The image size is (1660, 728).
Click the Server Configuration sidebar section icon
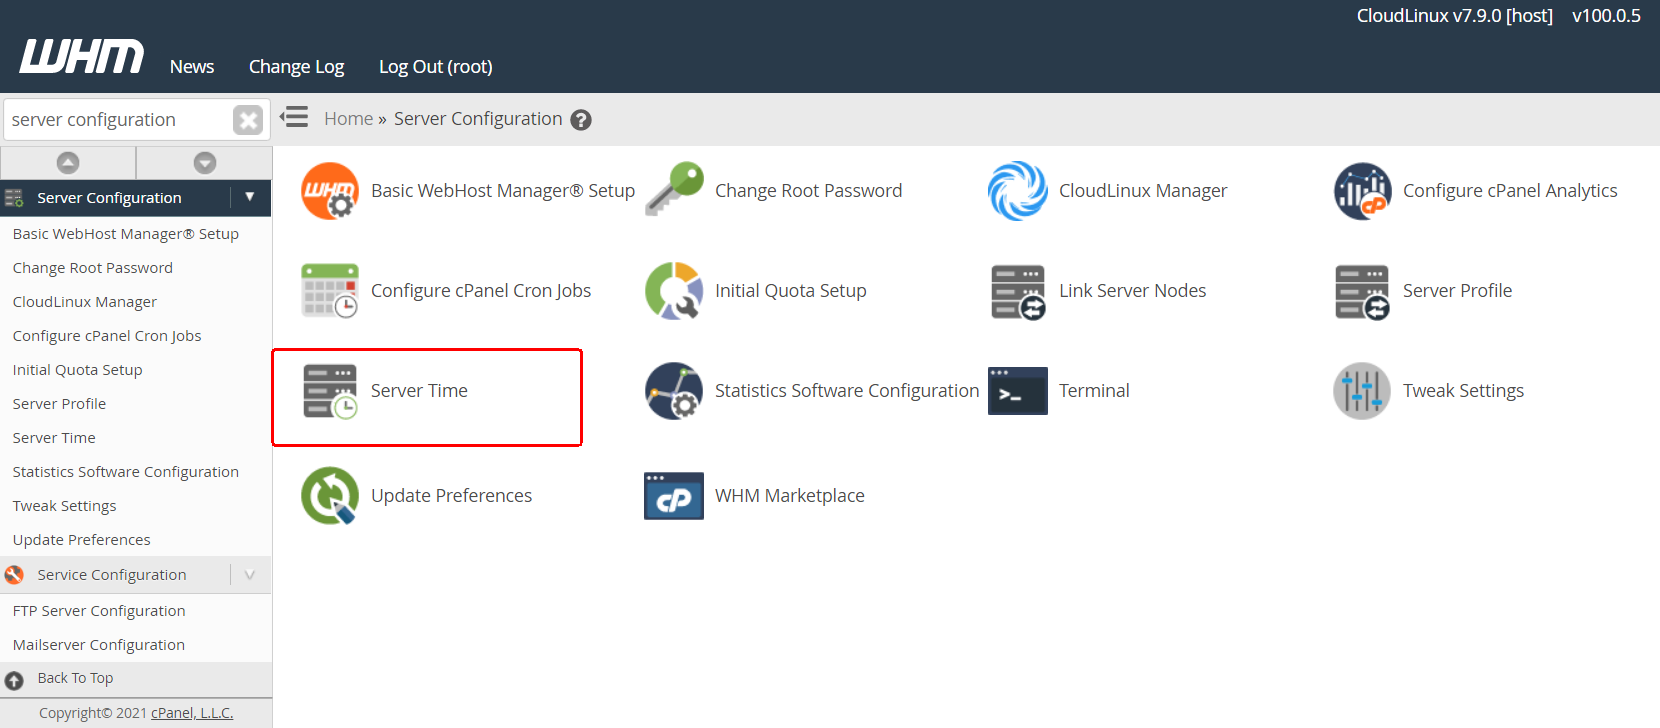[x=14, y=198]
